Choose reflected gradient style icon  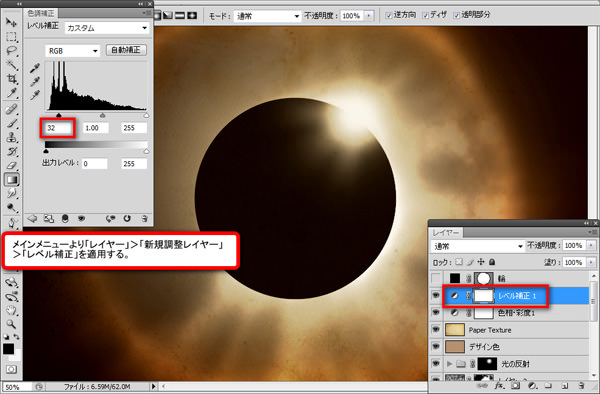click(x=180, y=15)
